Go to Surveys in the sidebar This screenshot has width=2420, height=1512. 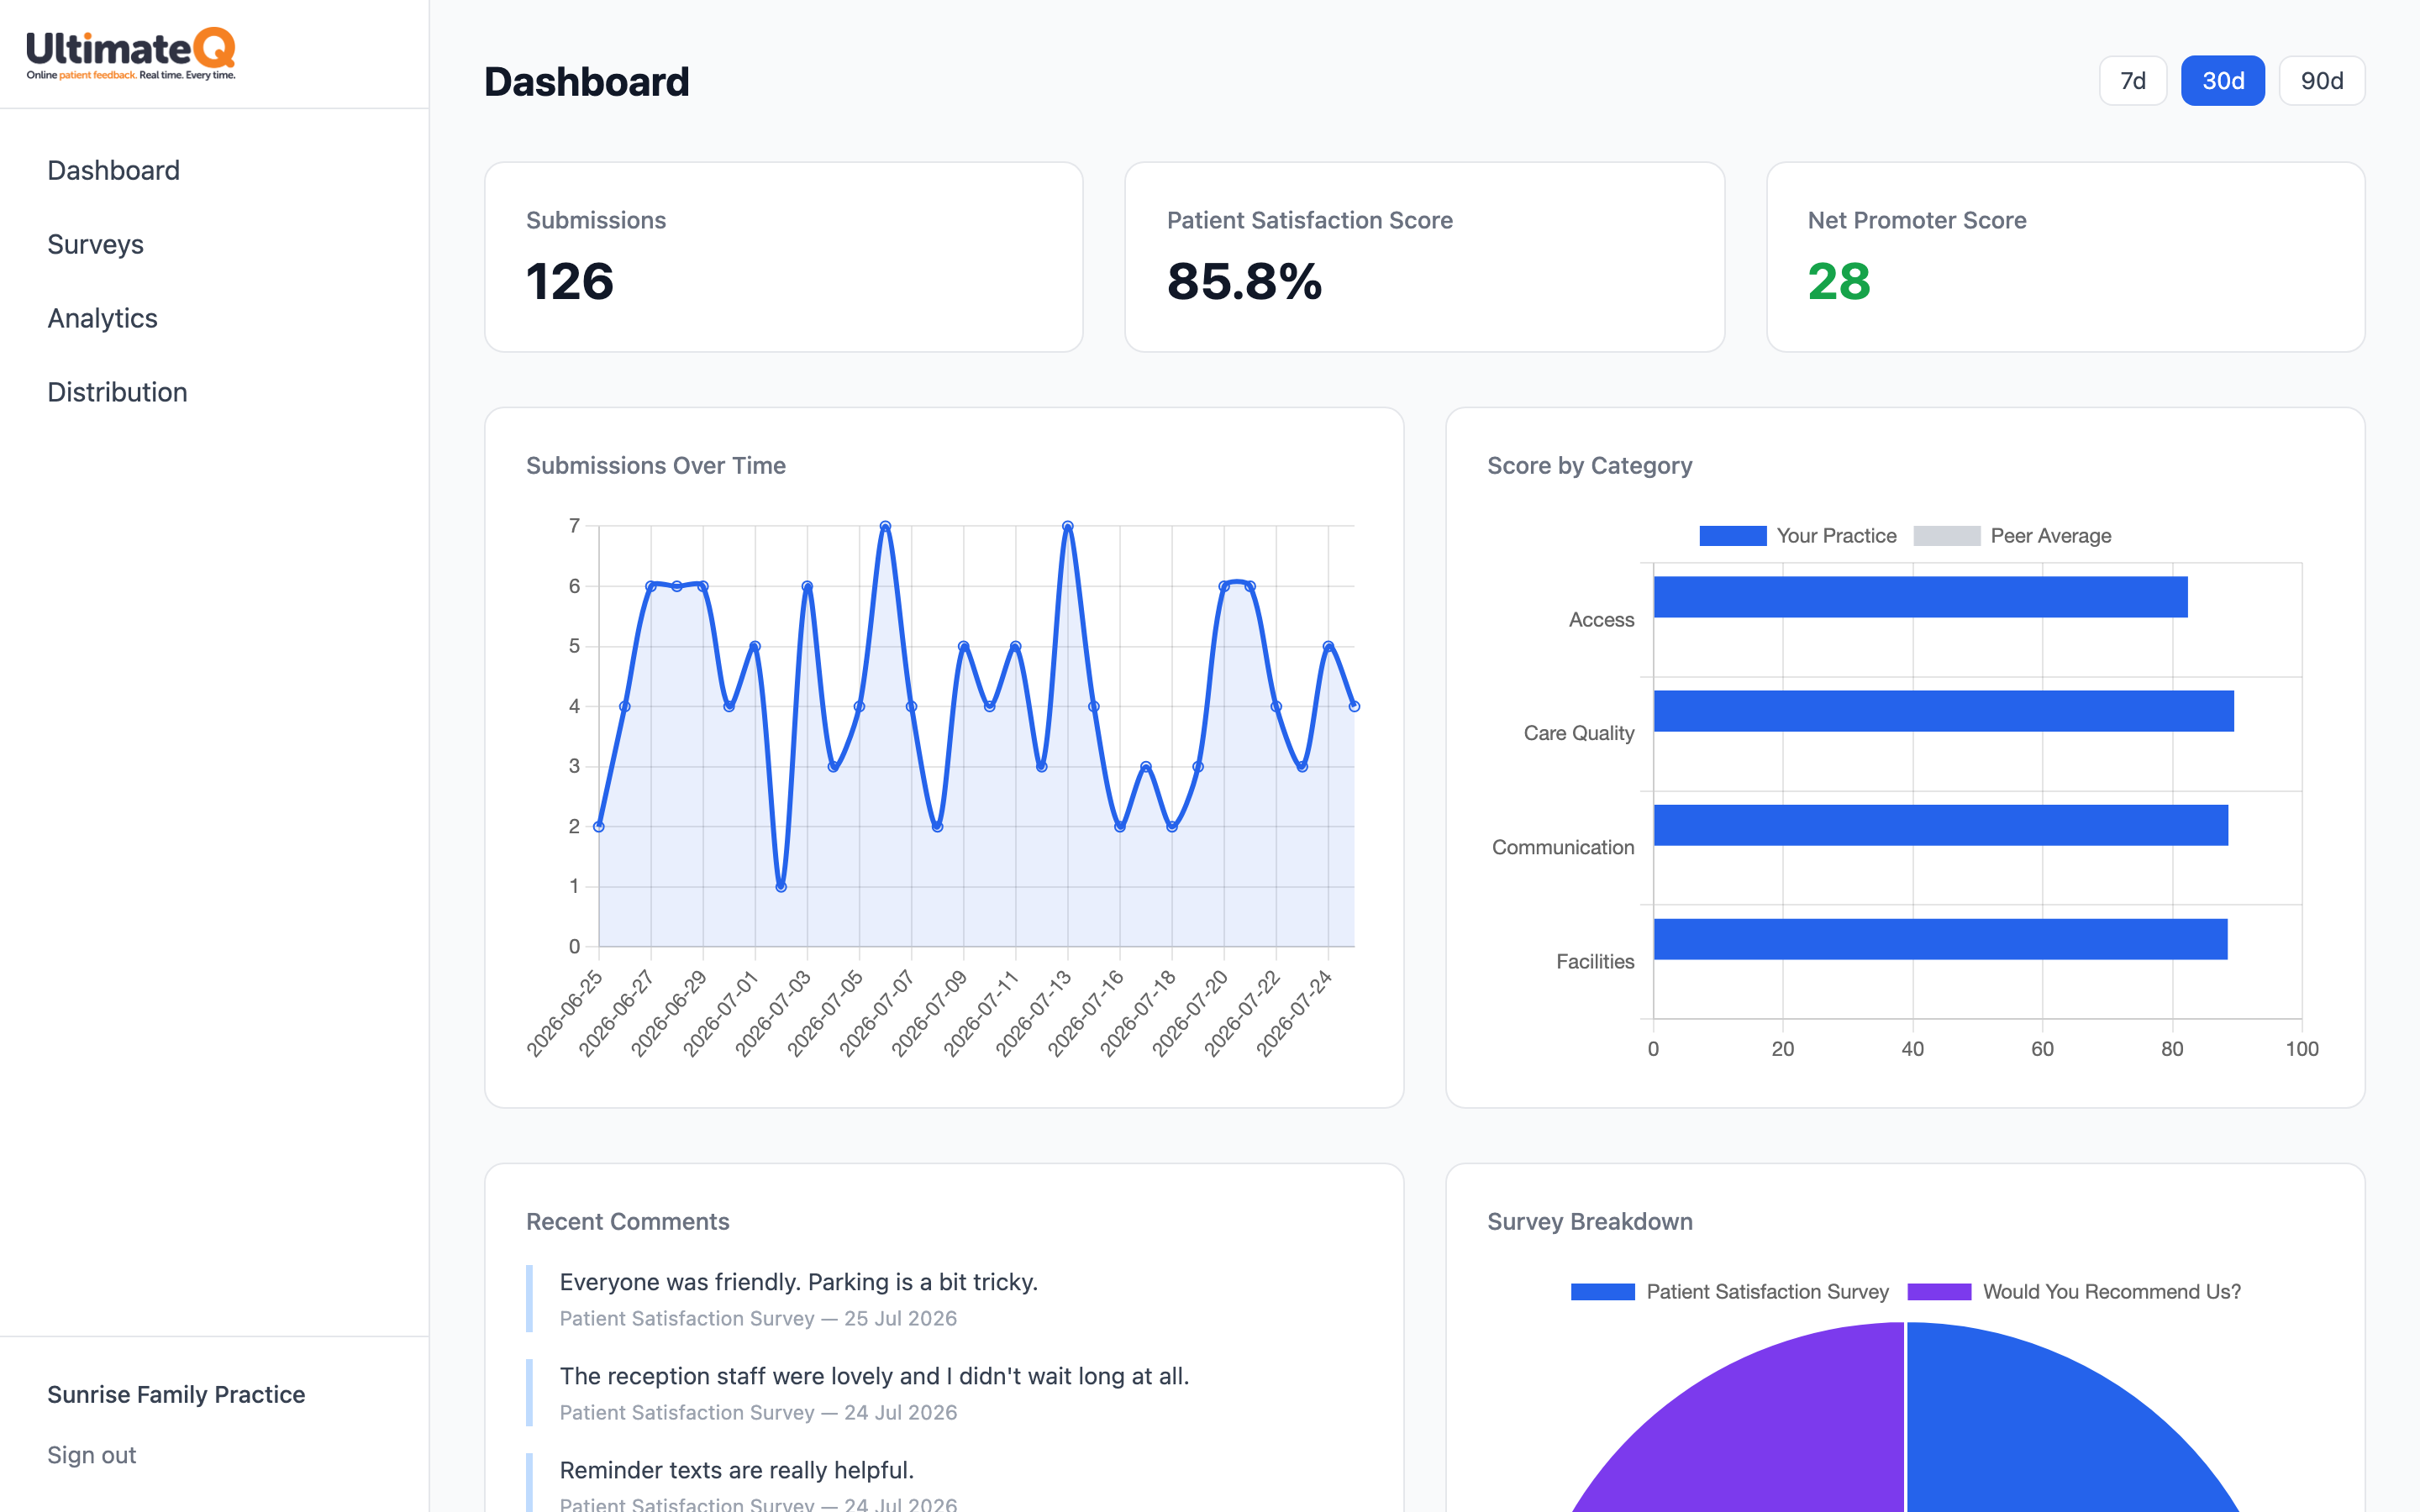pos(95,244)
